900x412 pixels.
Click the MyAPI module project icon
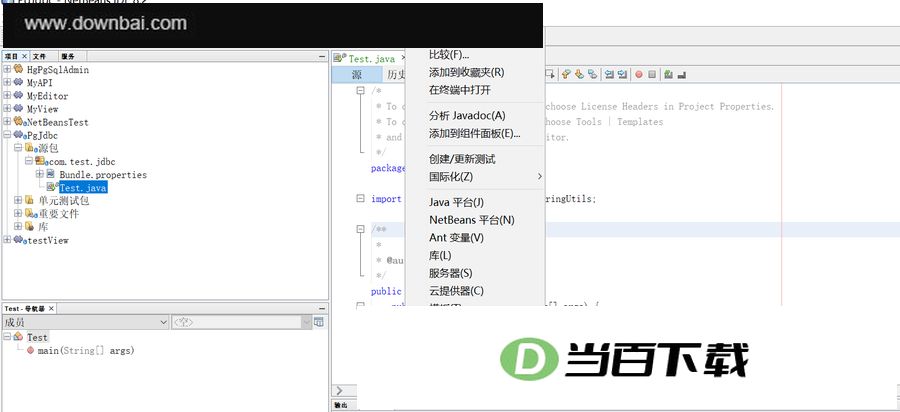point(18,82)
